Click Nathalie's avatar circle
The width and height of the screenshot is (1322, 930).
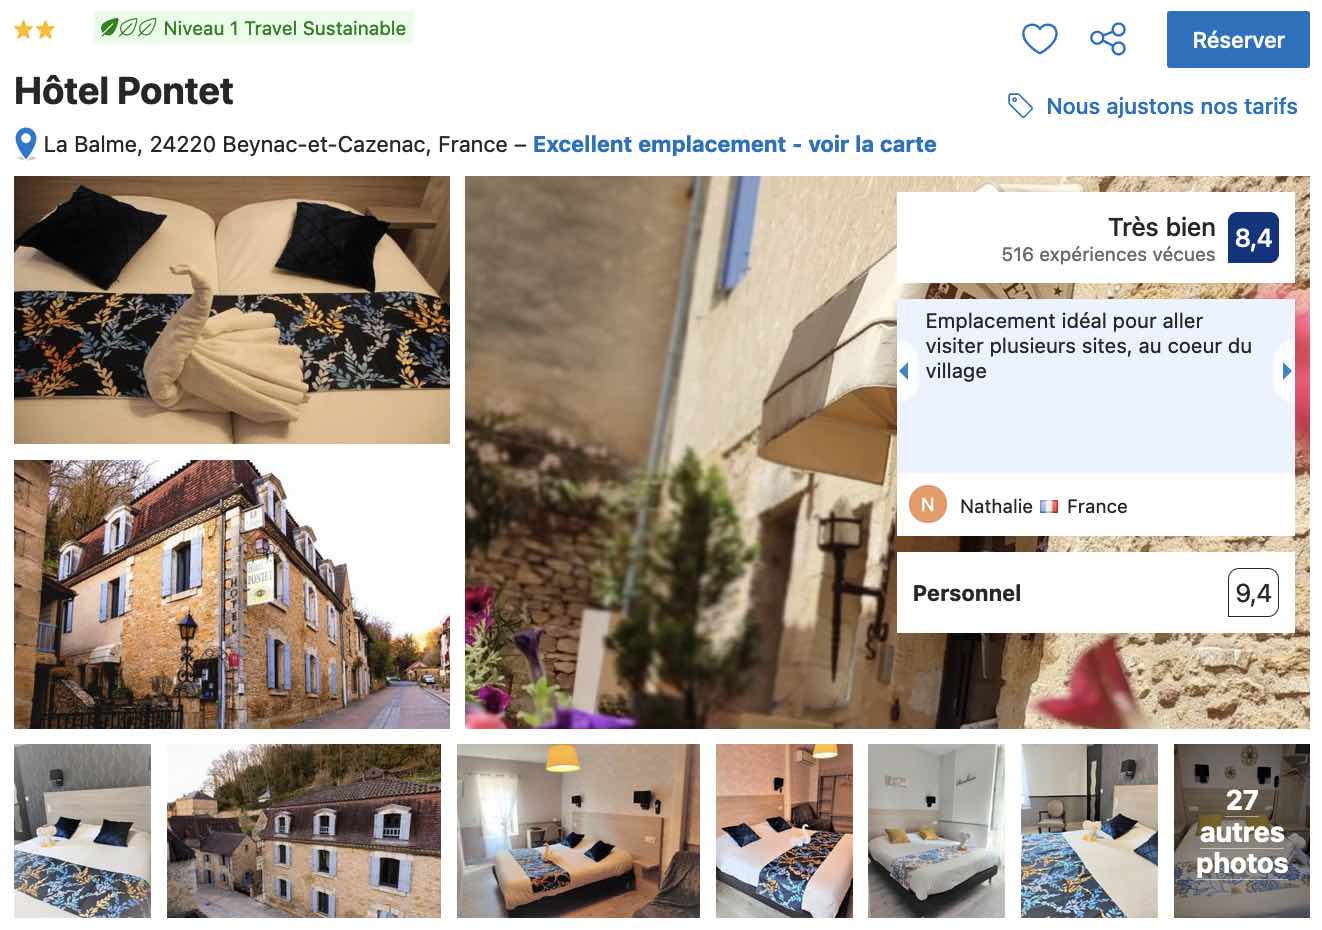pyautogui.click(x=928, y=505)
